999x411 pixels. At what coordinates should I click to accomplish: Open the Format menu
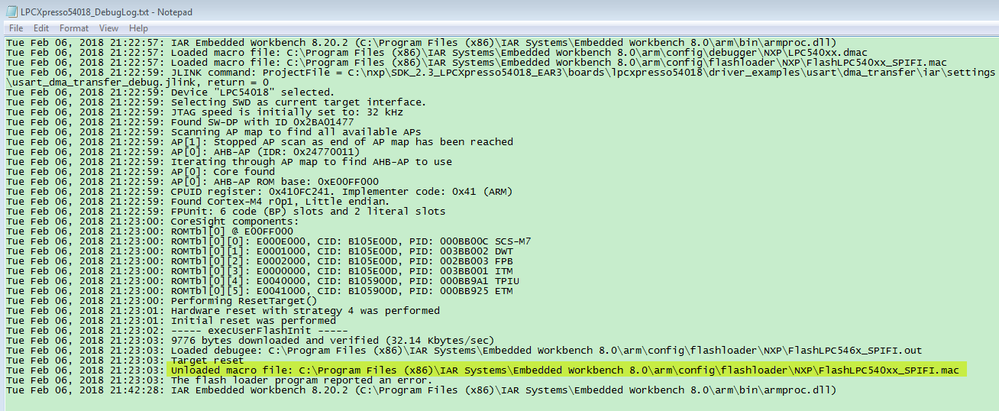pos(74,28)
